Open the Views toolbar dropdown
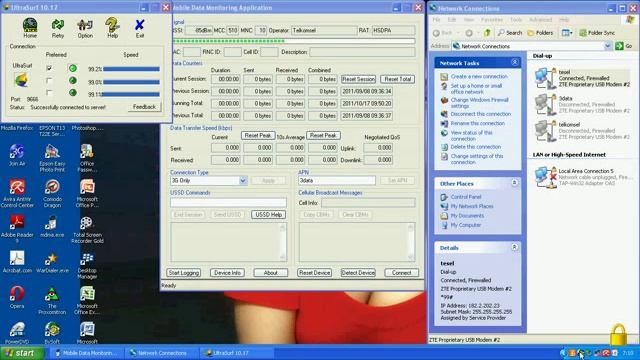Viewport: 640px width, 360px height. [x=566, y=33]
